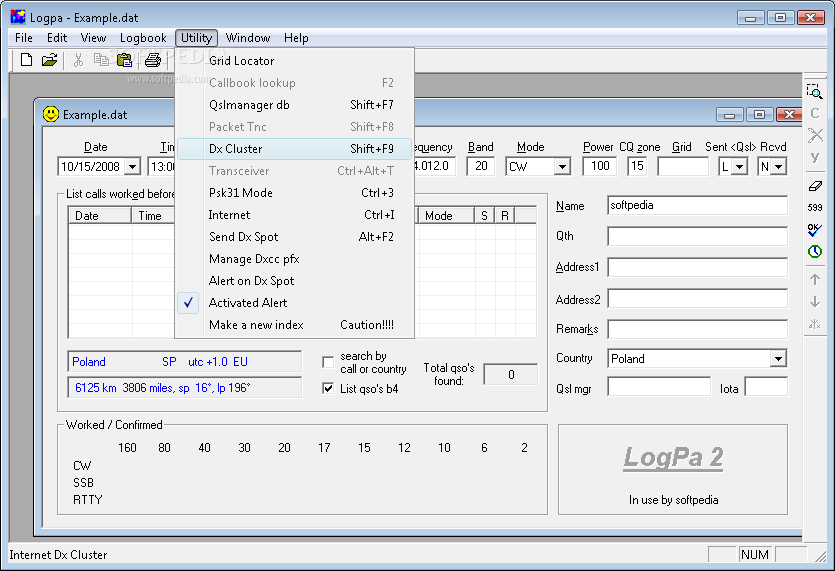
Task: Expand the Country dropdown showing Poland
Action: pyautogui.click(x=778, y=358)
